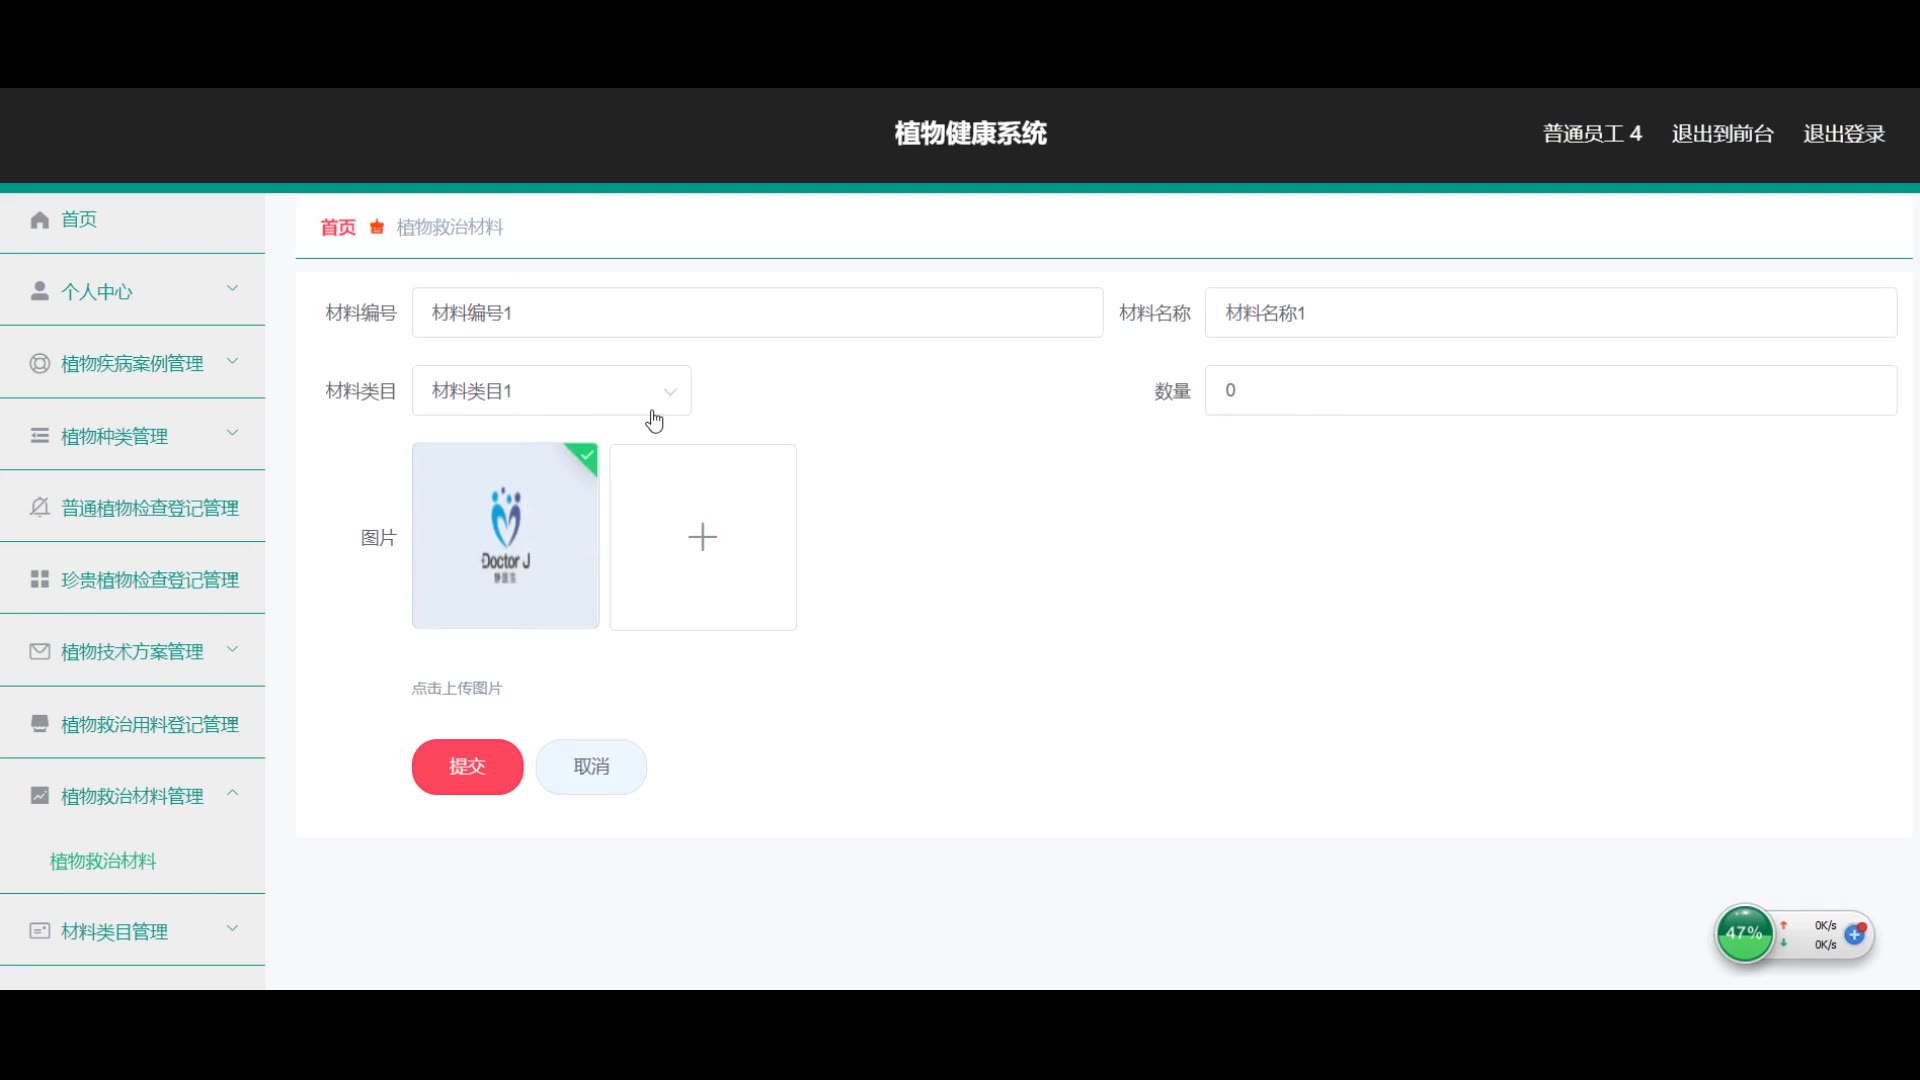Click the plus icon to upload image
1920x1080 pixels.
(702, 537)
